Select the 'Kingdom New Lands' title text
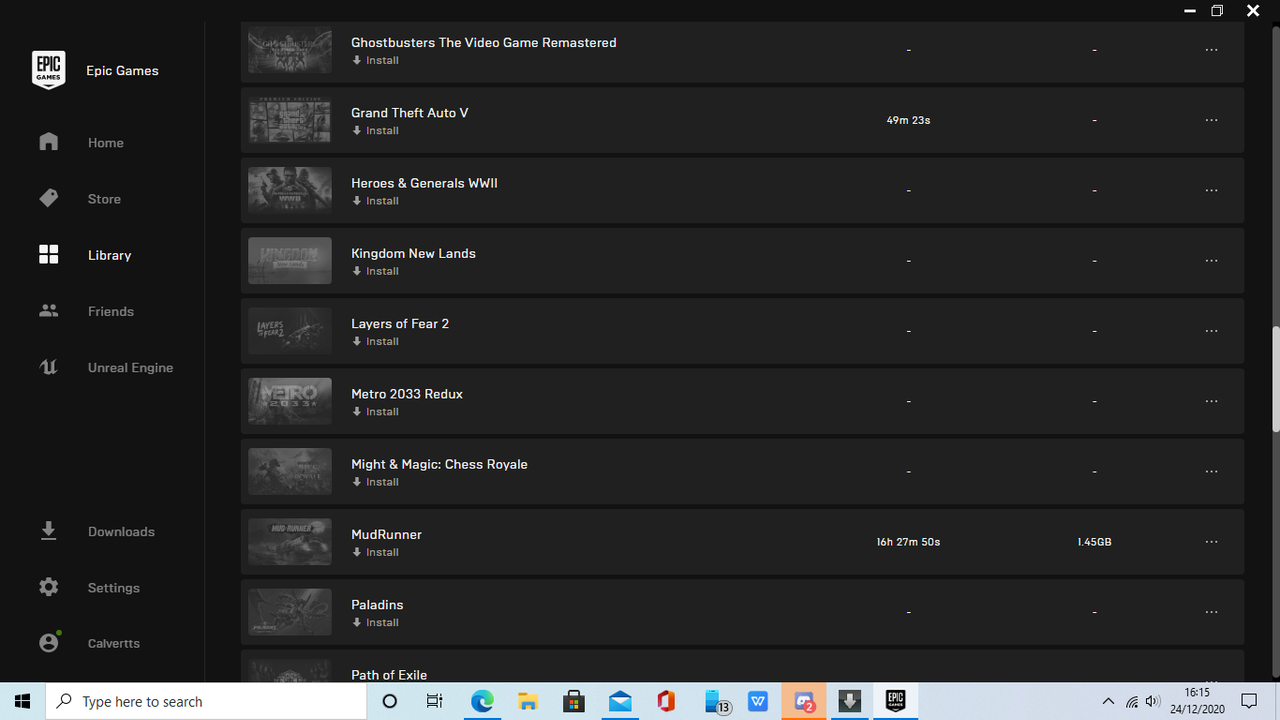This screenshot has width=1280, height=720. coord(413,253)
